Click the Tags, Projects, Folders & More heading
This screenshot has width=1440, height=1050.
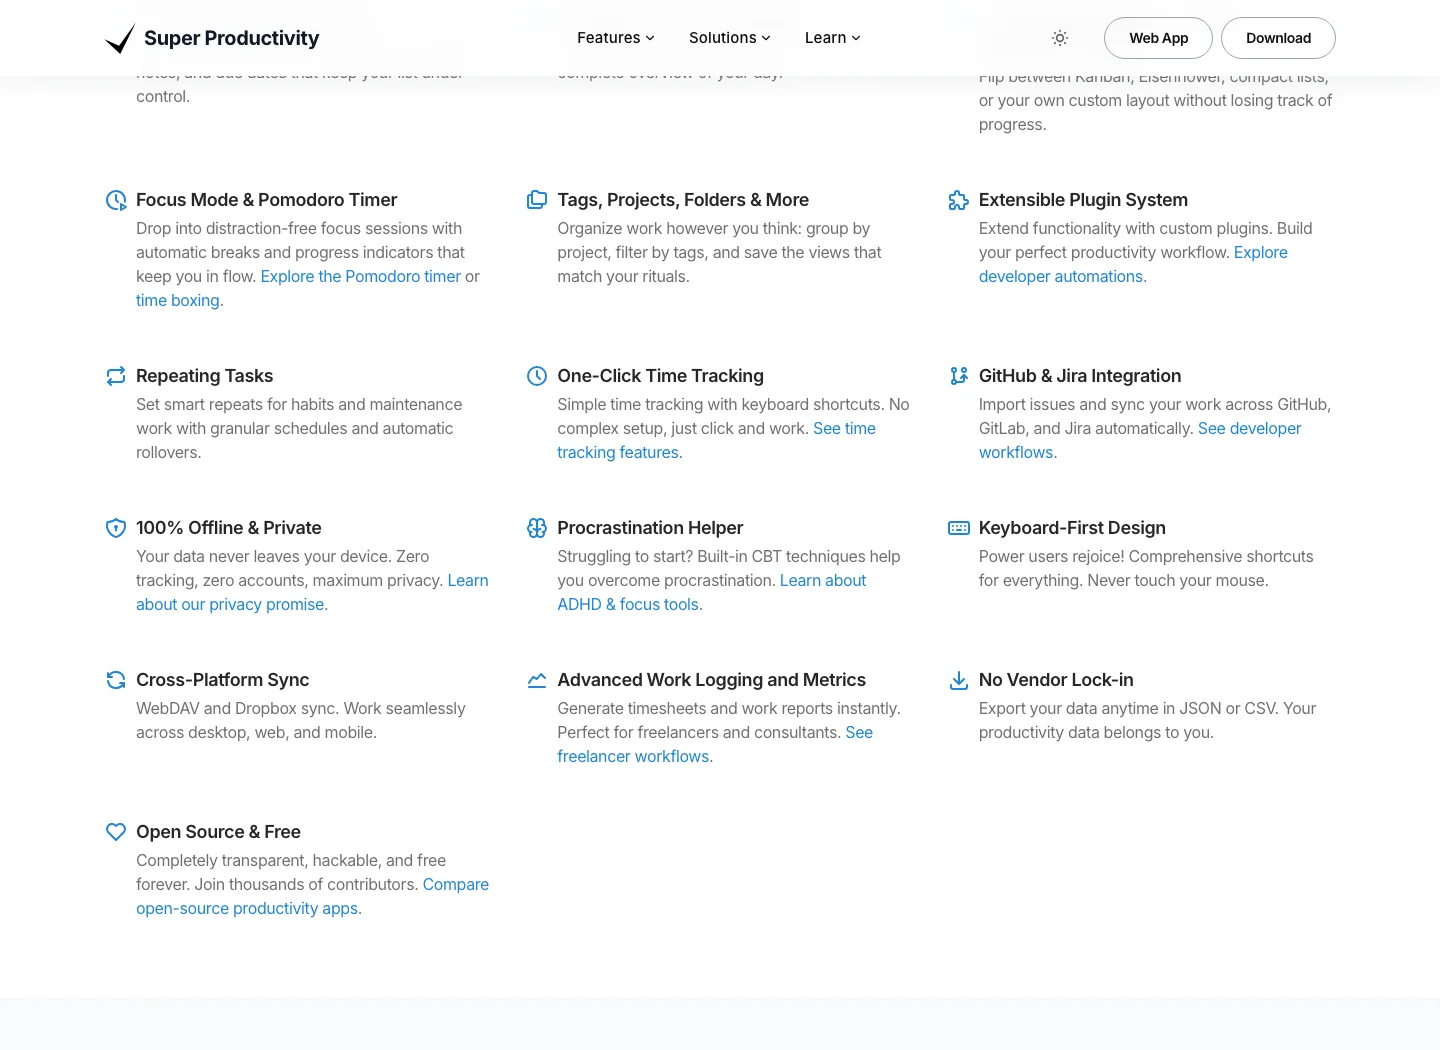(683, 200)
